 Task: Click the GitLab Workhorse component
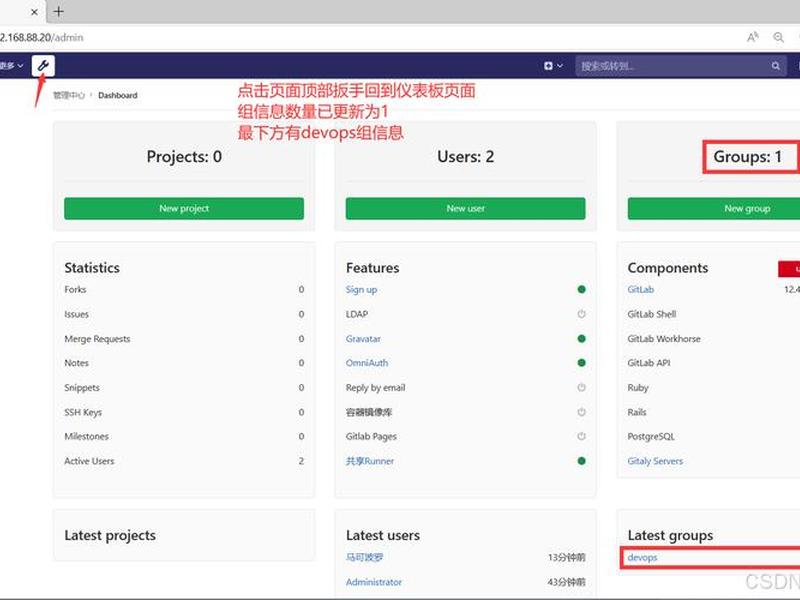(664, 338)
